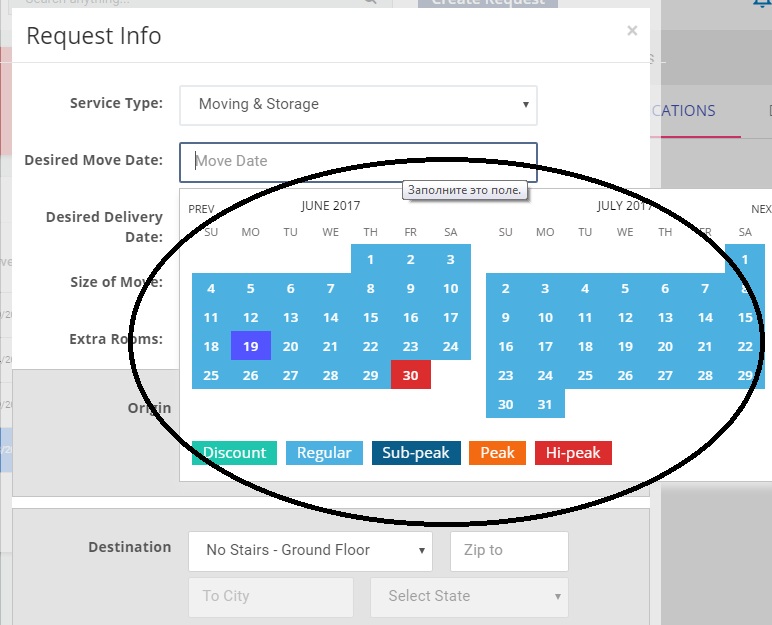
Task: Pick the hi-peak date June 30
Action: (411, 375)
